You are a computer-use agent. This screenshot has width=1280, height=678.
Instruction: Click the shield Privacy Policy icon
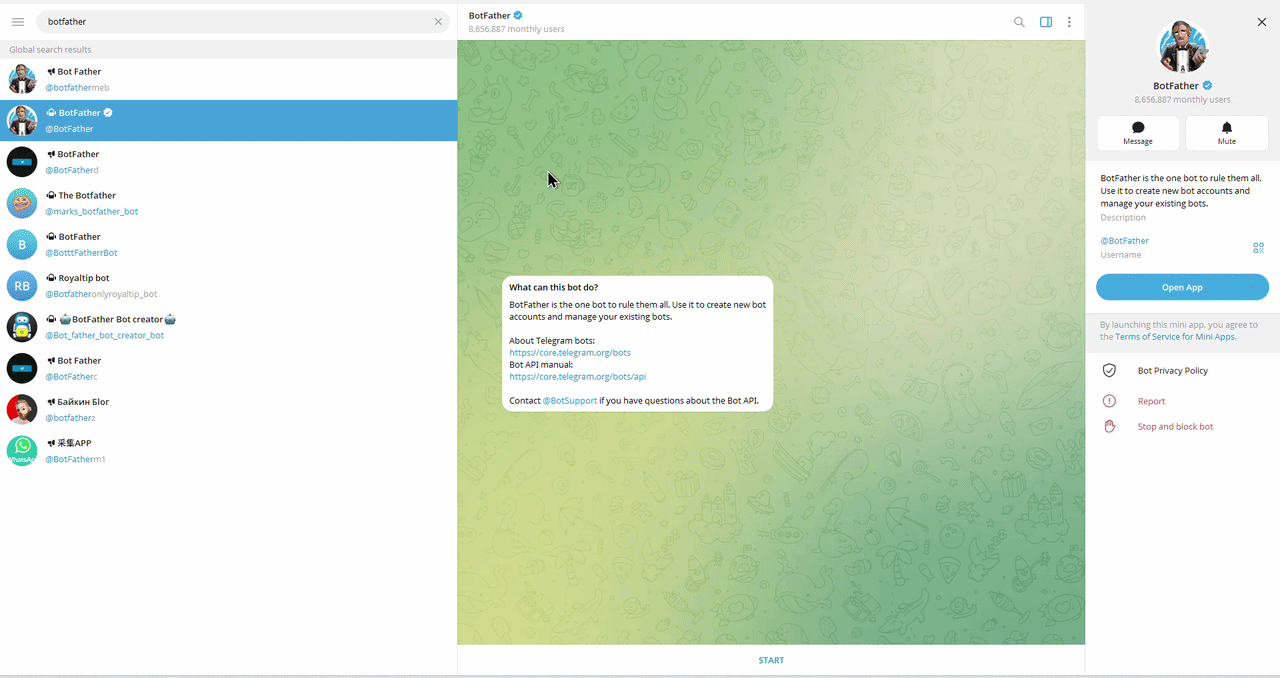tap(1109, 371)
